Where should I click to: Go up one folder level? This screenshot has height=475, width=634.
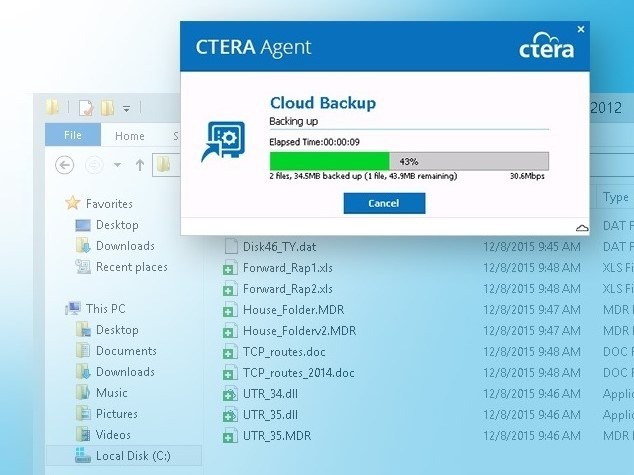140,165
